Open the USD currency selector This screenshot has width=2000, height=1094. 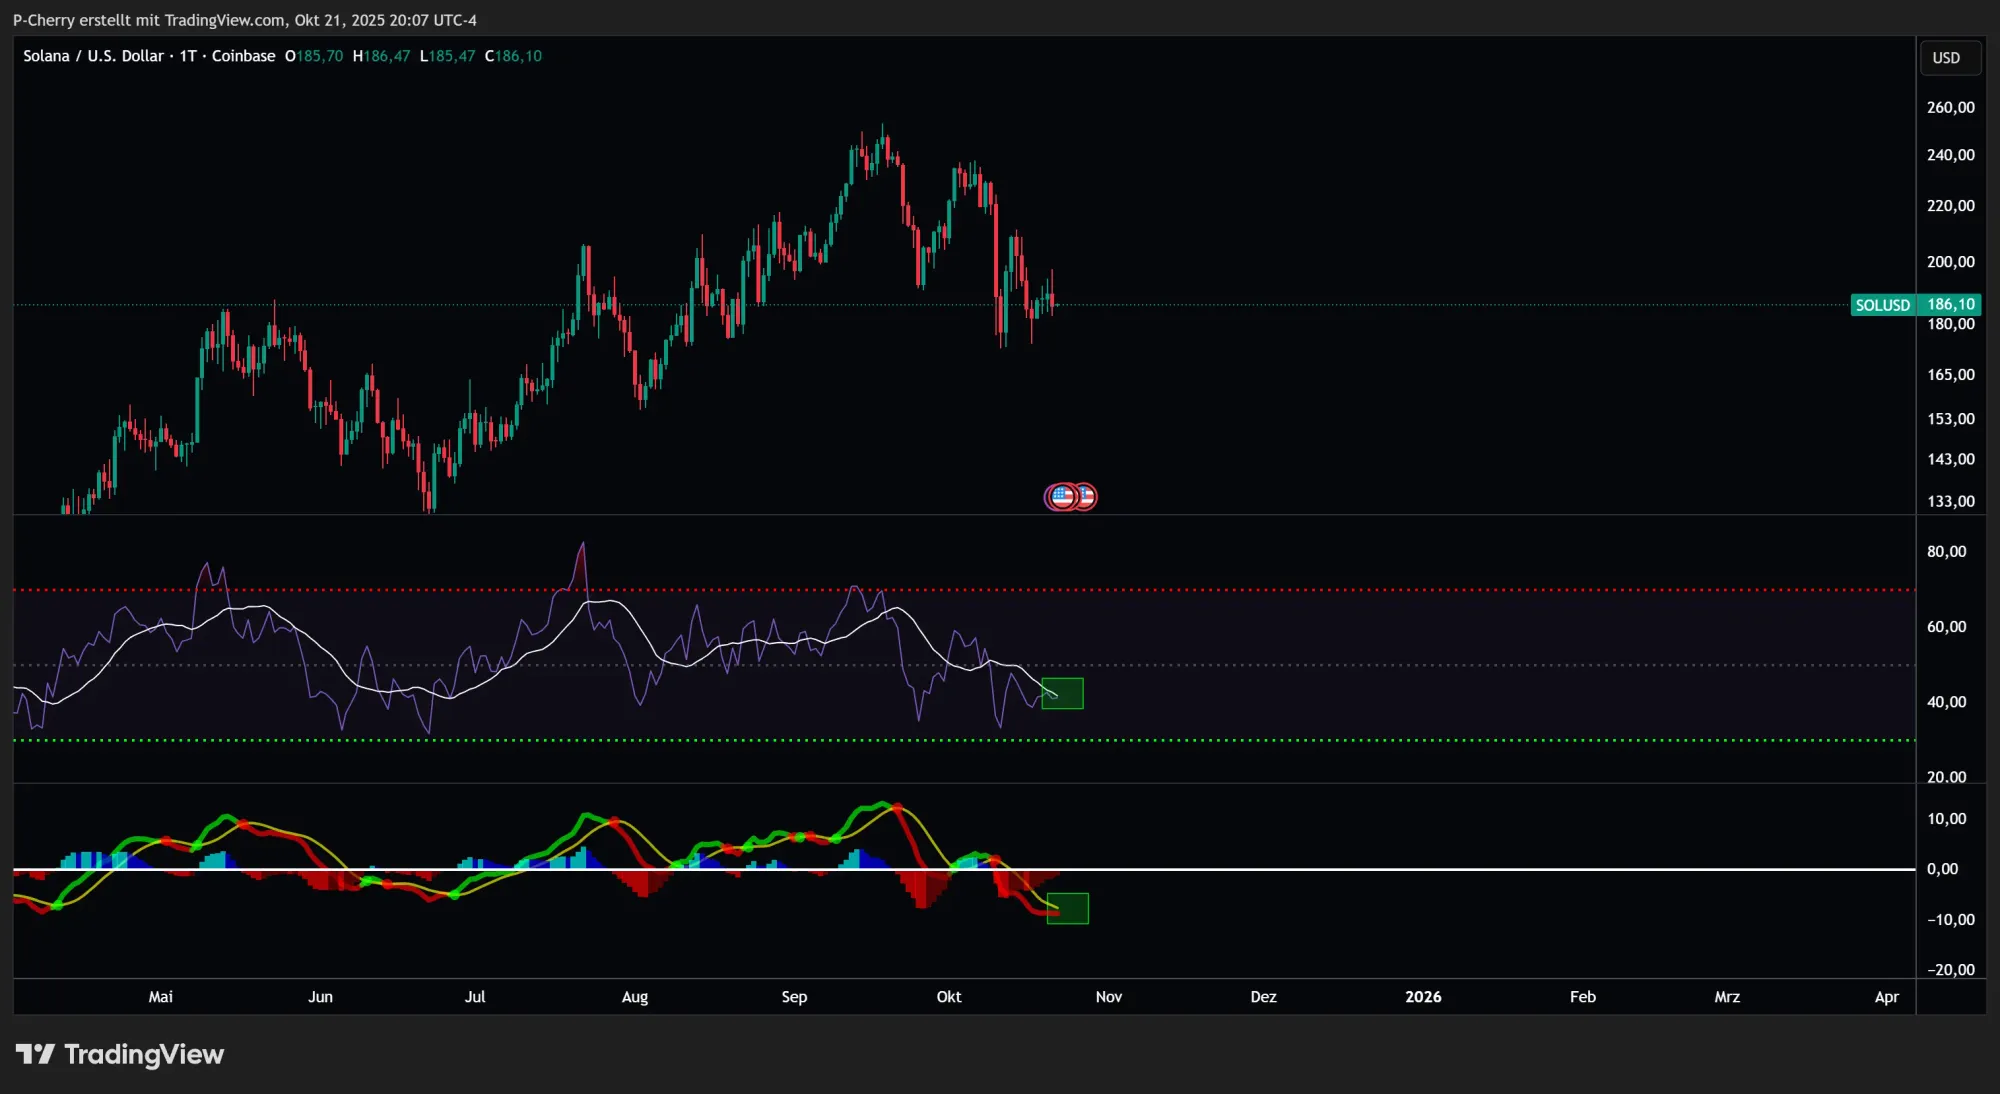click(1947, 58)
